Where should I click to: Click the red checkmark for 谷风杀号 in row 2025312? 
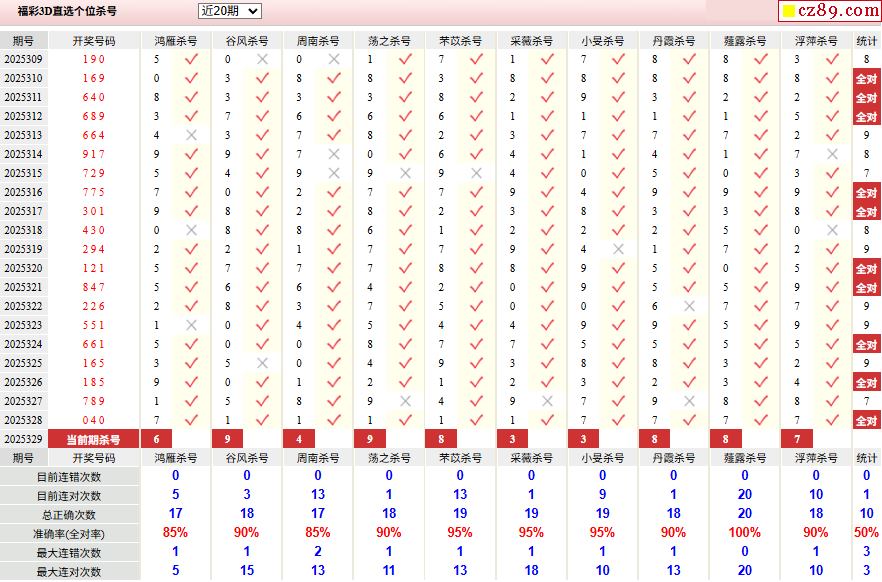[x=262, y=116]
